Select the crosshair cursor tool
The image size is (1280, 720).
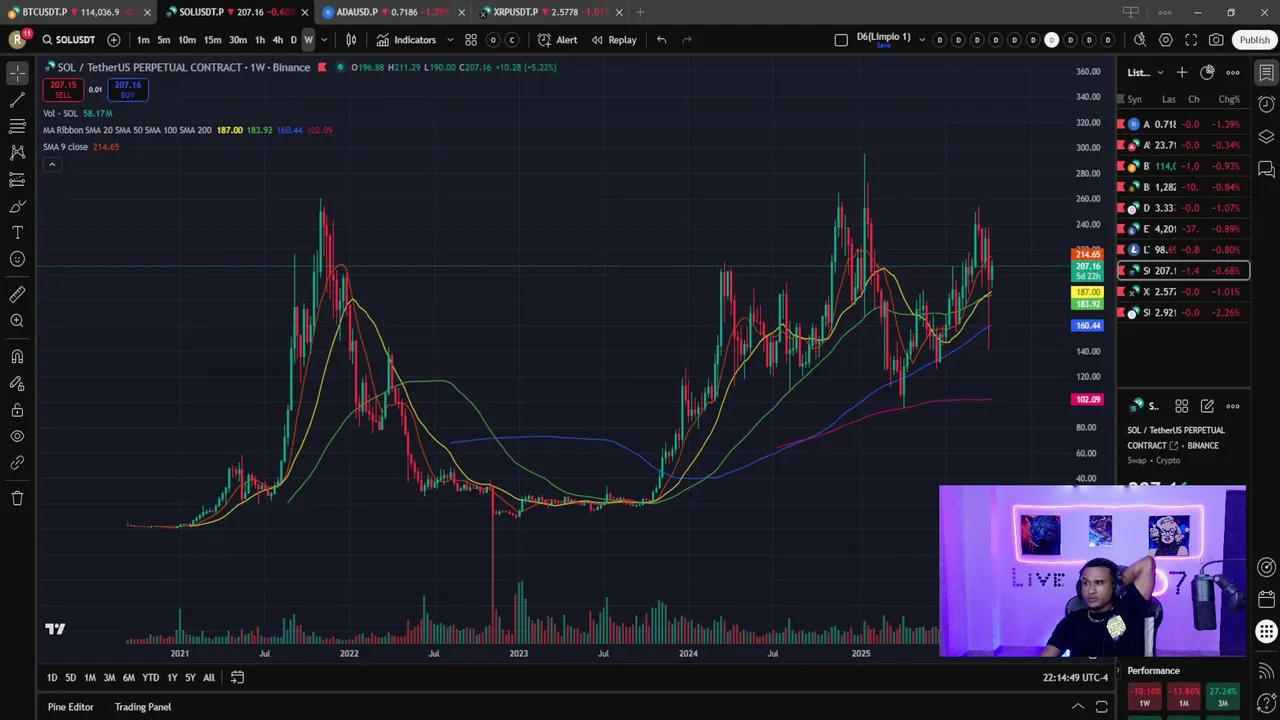click(x=17, y=74)
